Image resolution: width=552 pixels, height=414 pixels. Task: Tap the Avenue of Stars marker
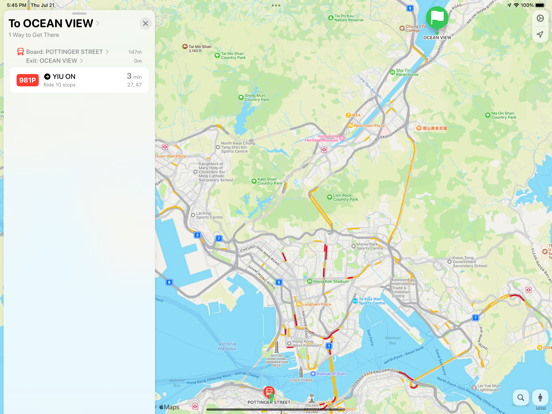pyautogui.click(x=313, y=374)
